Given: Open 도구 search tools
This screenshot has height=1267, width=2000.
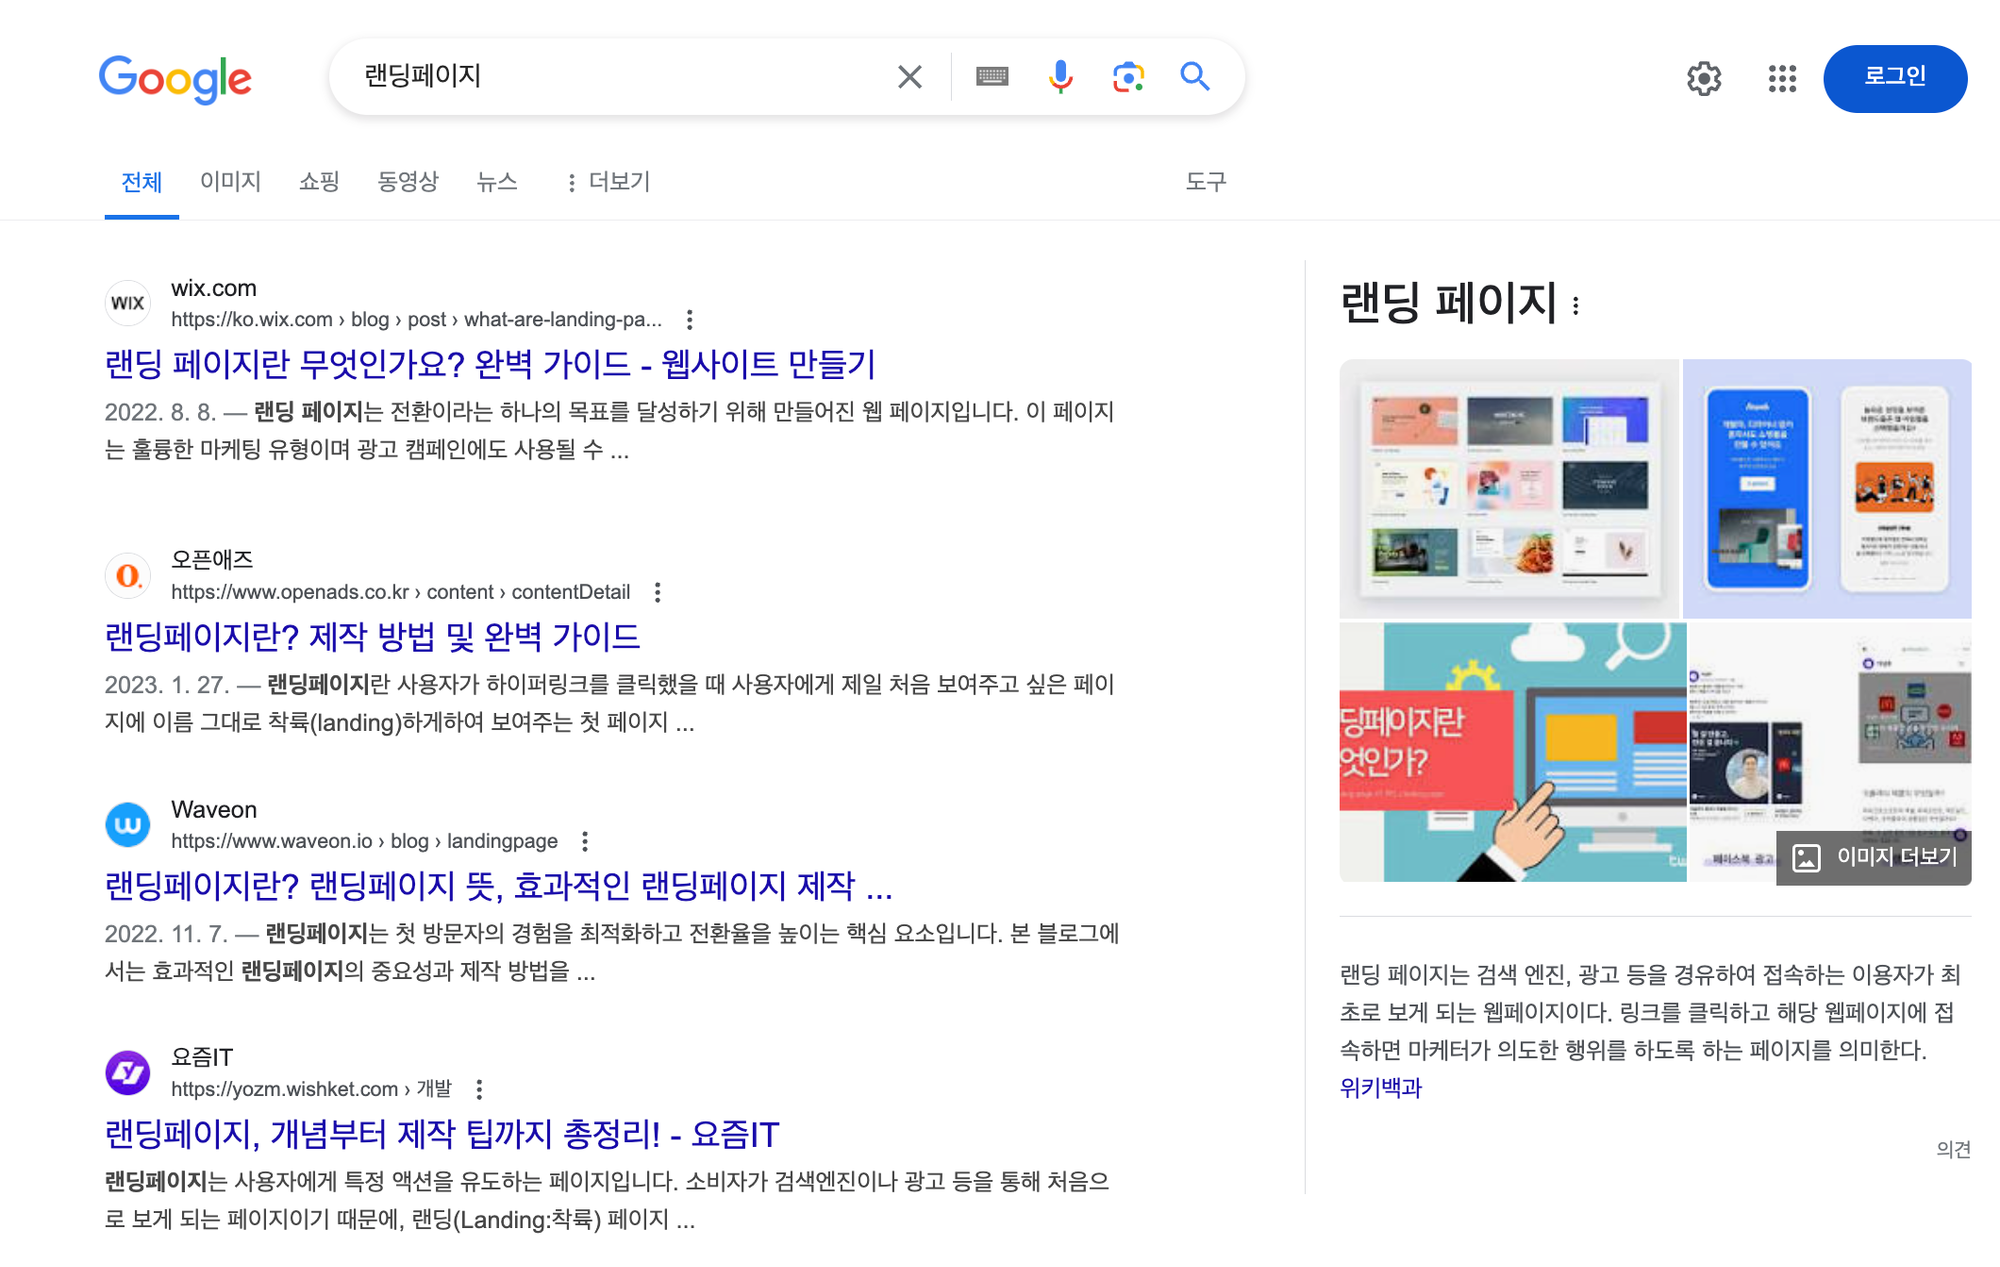Looking at the screenshot, I should (1205, 182).
